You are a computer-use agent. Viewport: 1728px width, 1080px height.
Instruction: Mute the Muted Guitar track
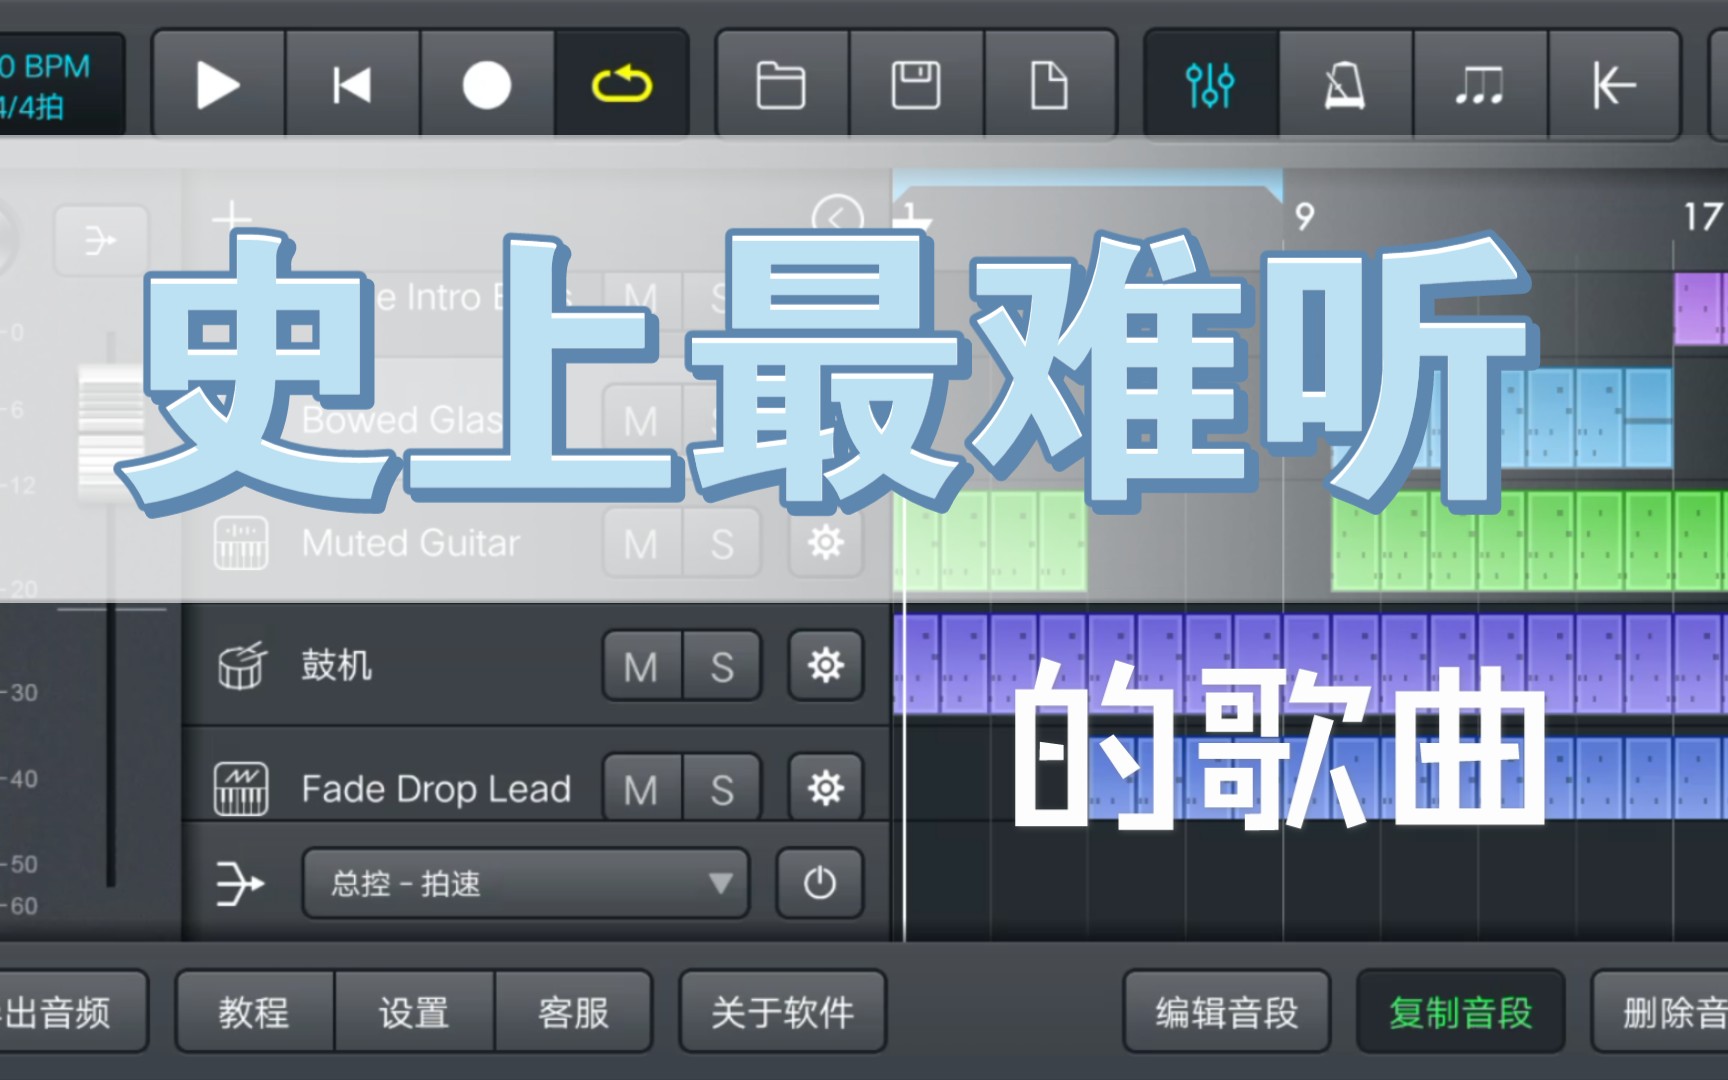coord(640,543)
